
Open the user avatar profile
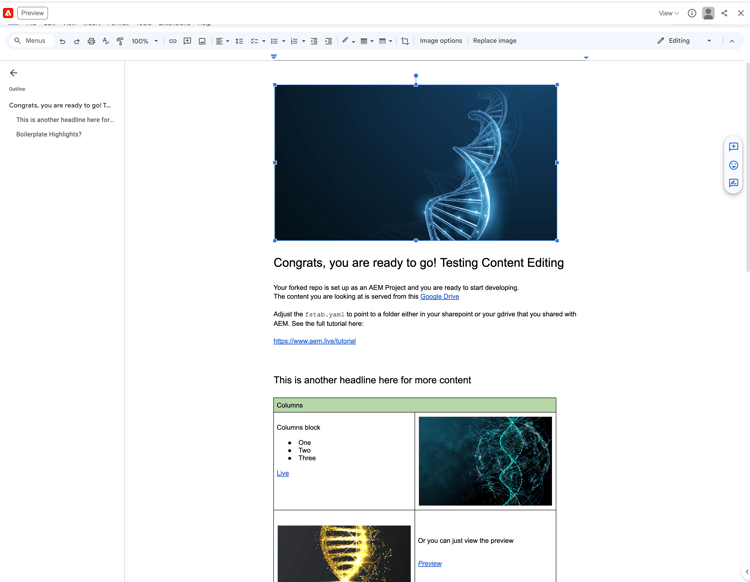pos(708,13)
